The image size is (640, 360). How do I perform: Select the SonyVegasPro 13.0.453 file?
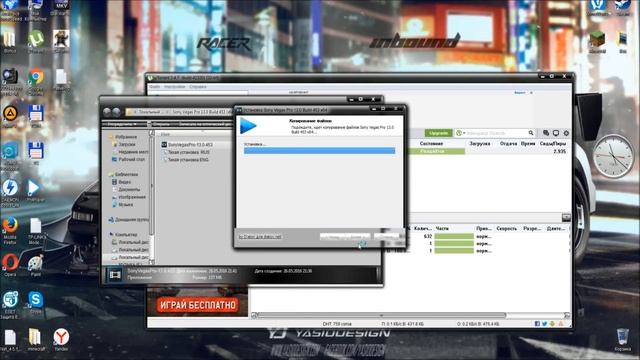click(x=187, y=144)
